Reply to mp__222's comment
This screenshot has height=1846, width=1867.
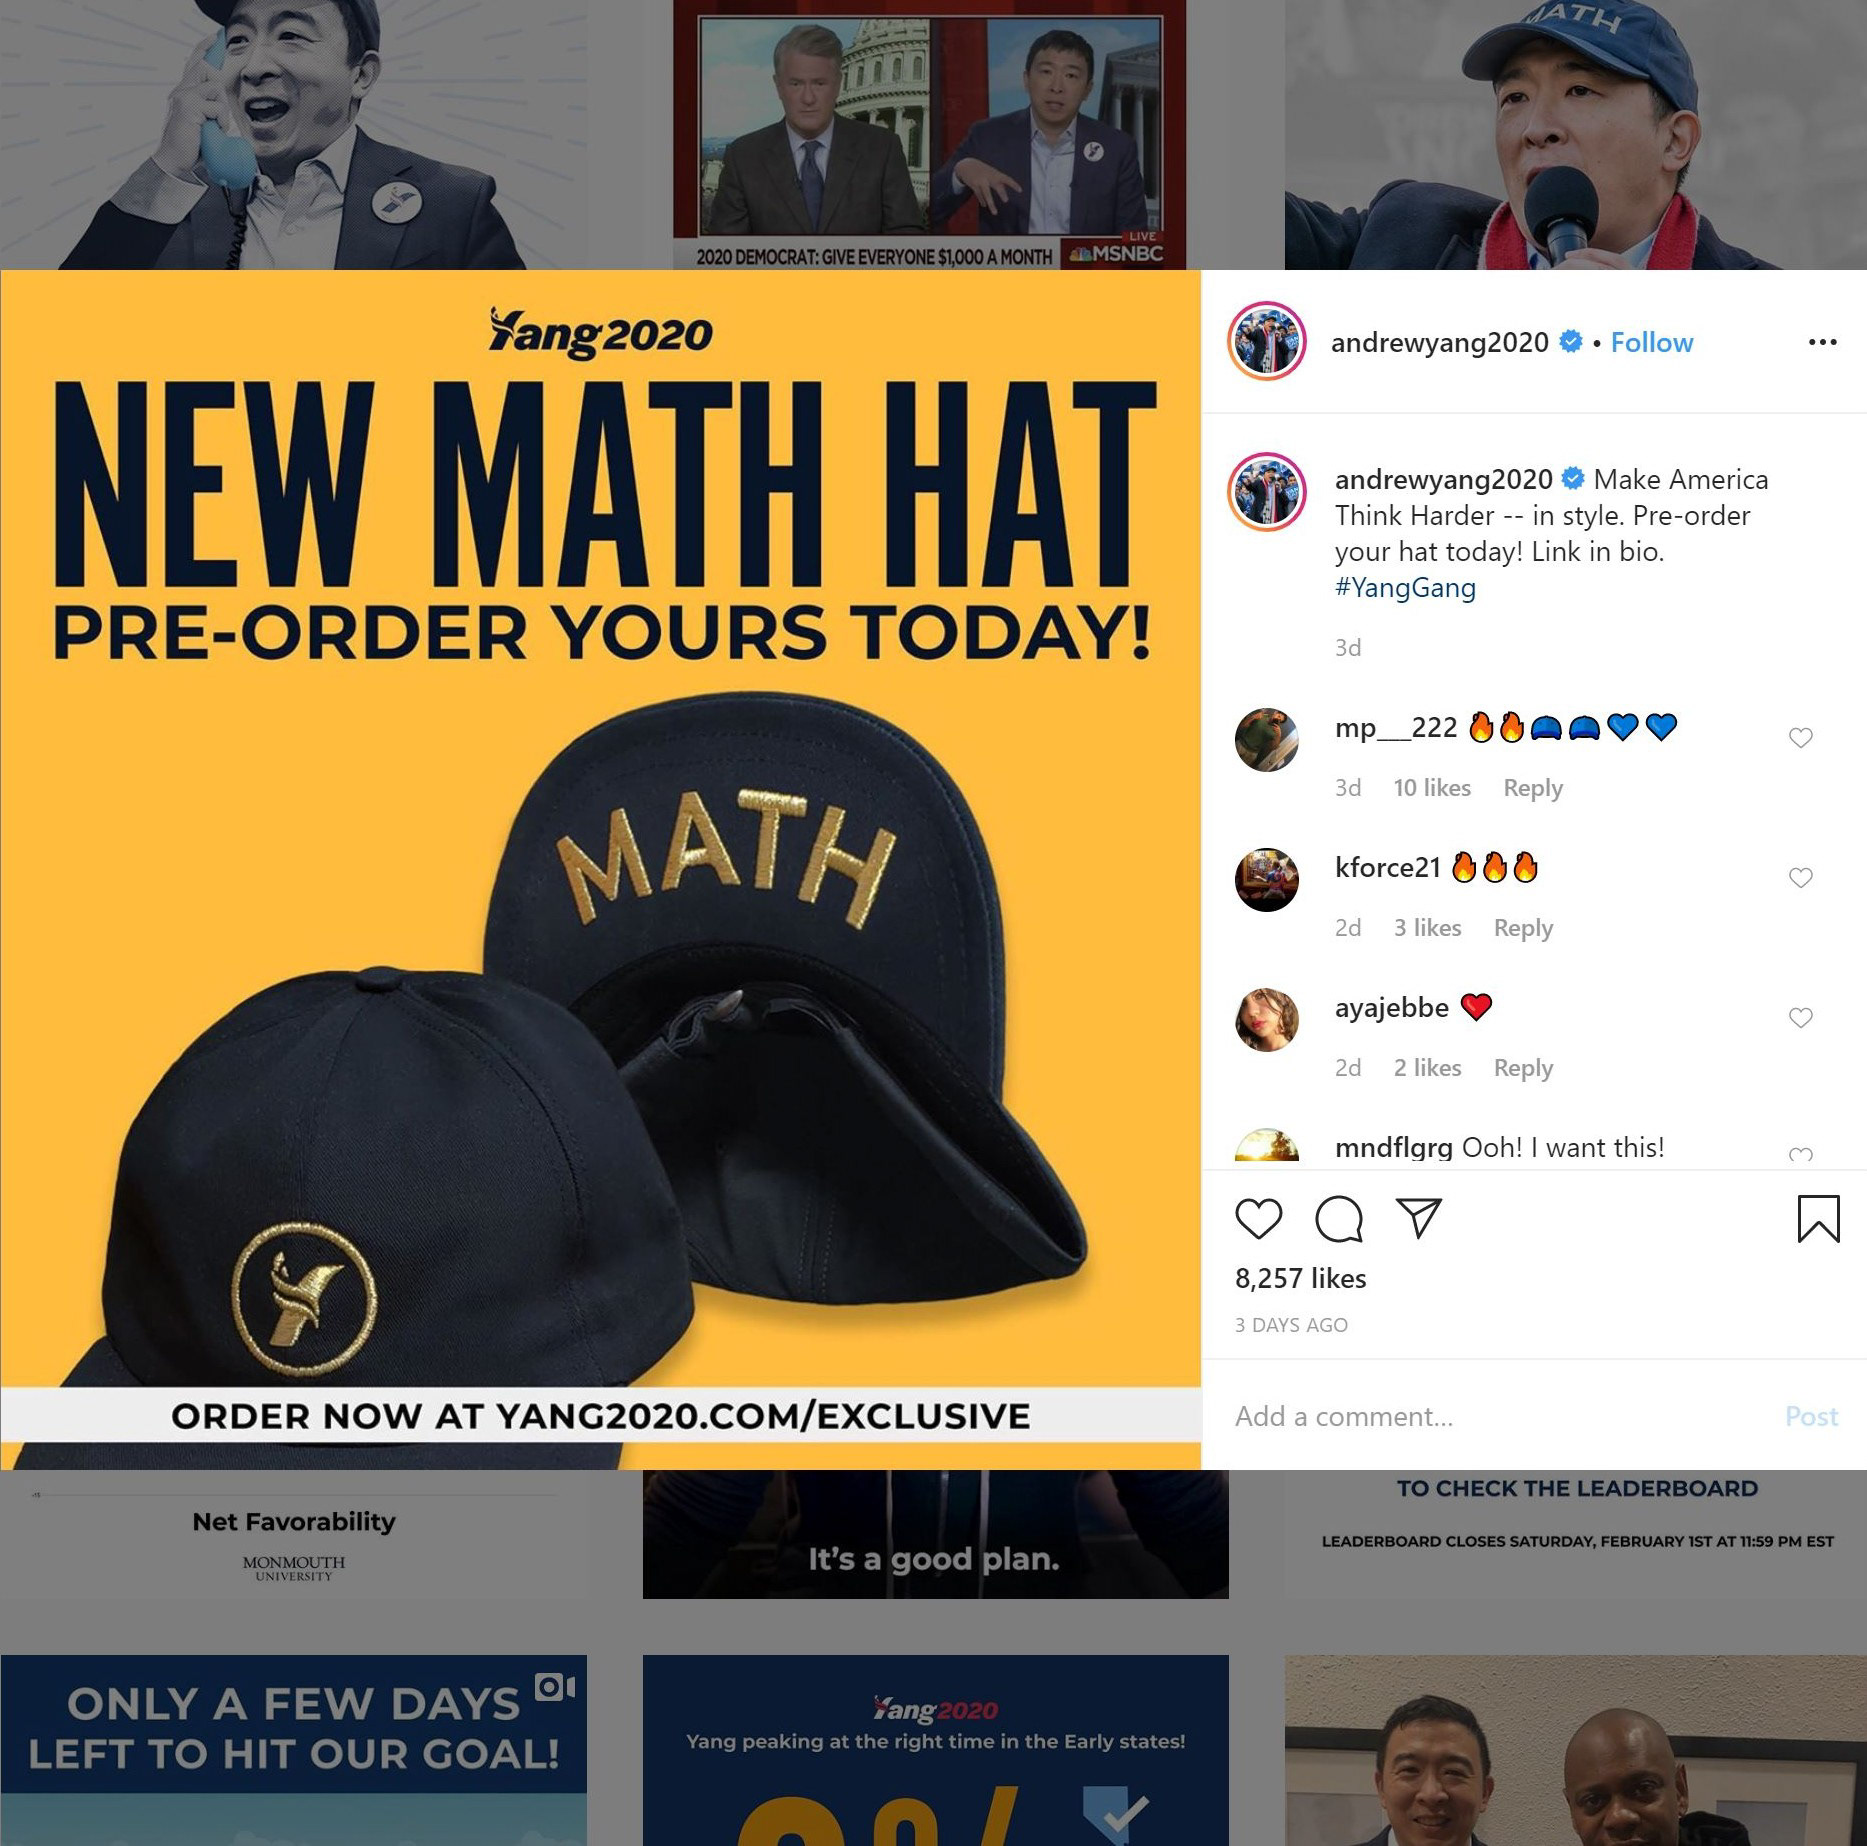pyautogui.click(x=1533, y=788)
